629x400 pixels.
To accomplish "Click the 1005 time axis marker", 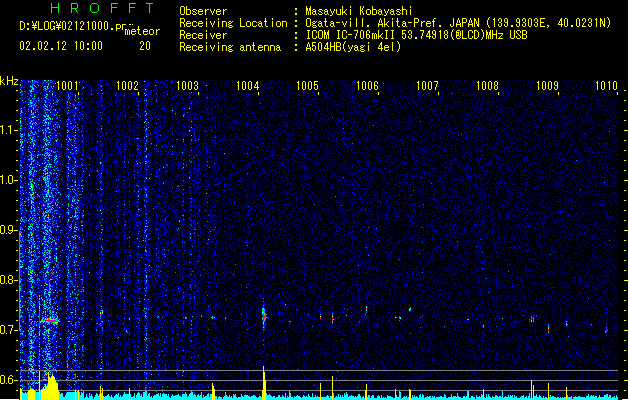I will (307, 85).
